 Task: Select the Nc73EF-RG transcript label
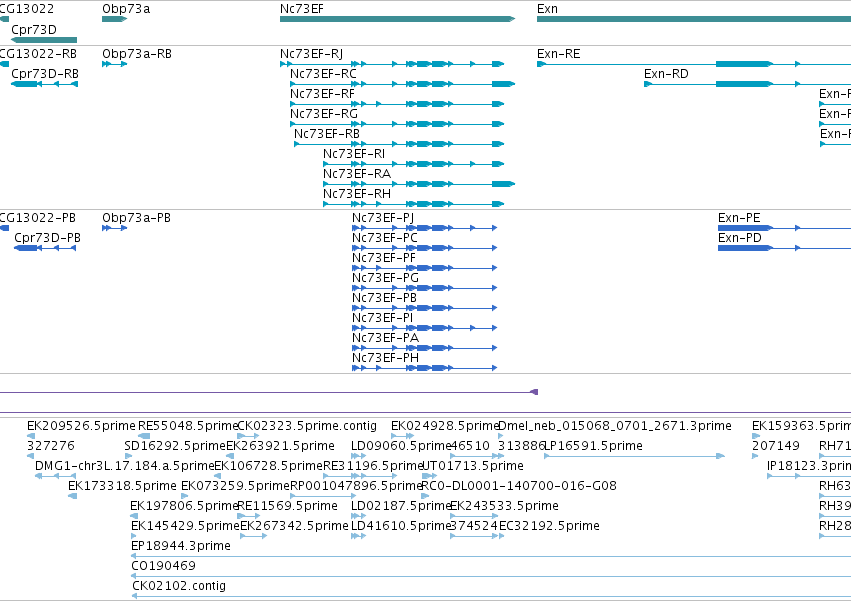[x=323, y=114]
